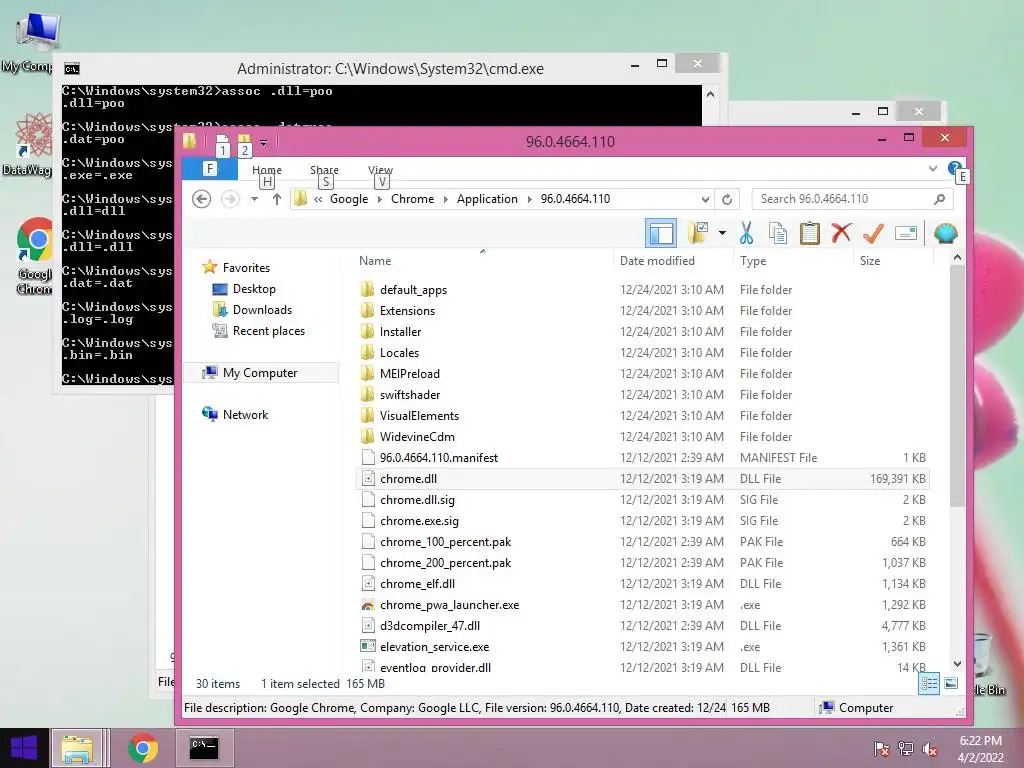Select Downloads under Favorites
Viewport: 1024px width, 768px height.
262,310
